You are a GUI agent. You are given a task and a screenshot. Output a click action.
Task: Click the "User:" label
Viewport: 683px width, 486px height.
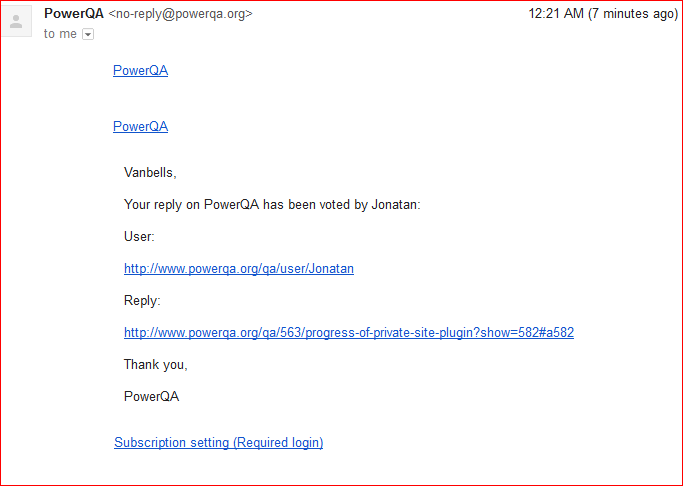tap(140, 237)
